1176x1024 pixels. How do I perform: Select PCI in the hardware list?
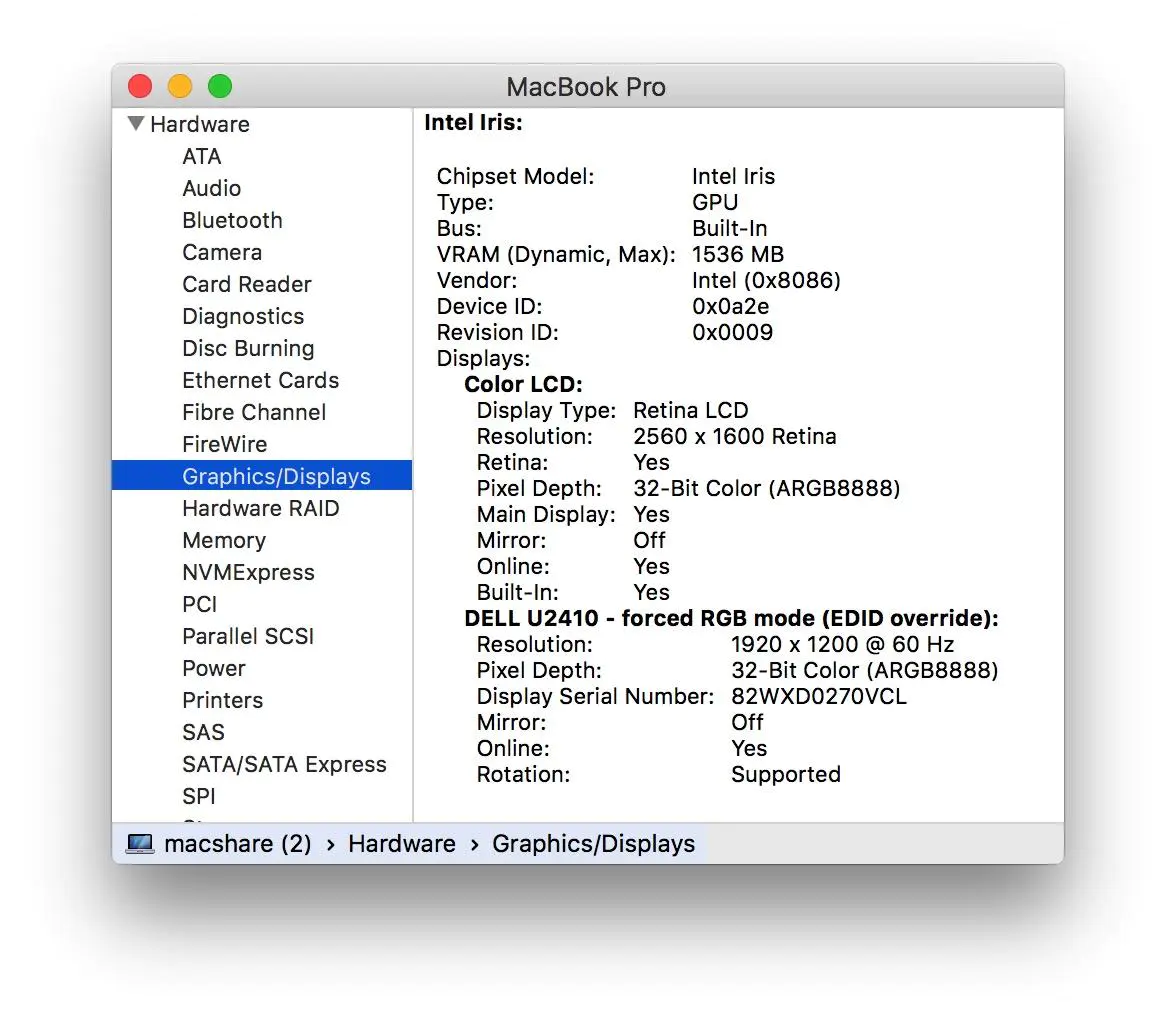pyautogui.click(x=200, y=605)
